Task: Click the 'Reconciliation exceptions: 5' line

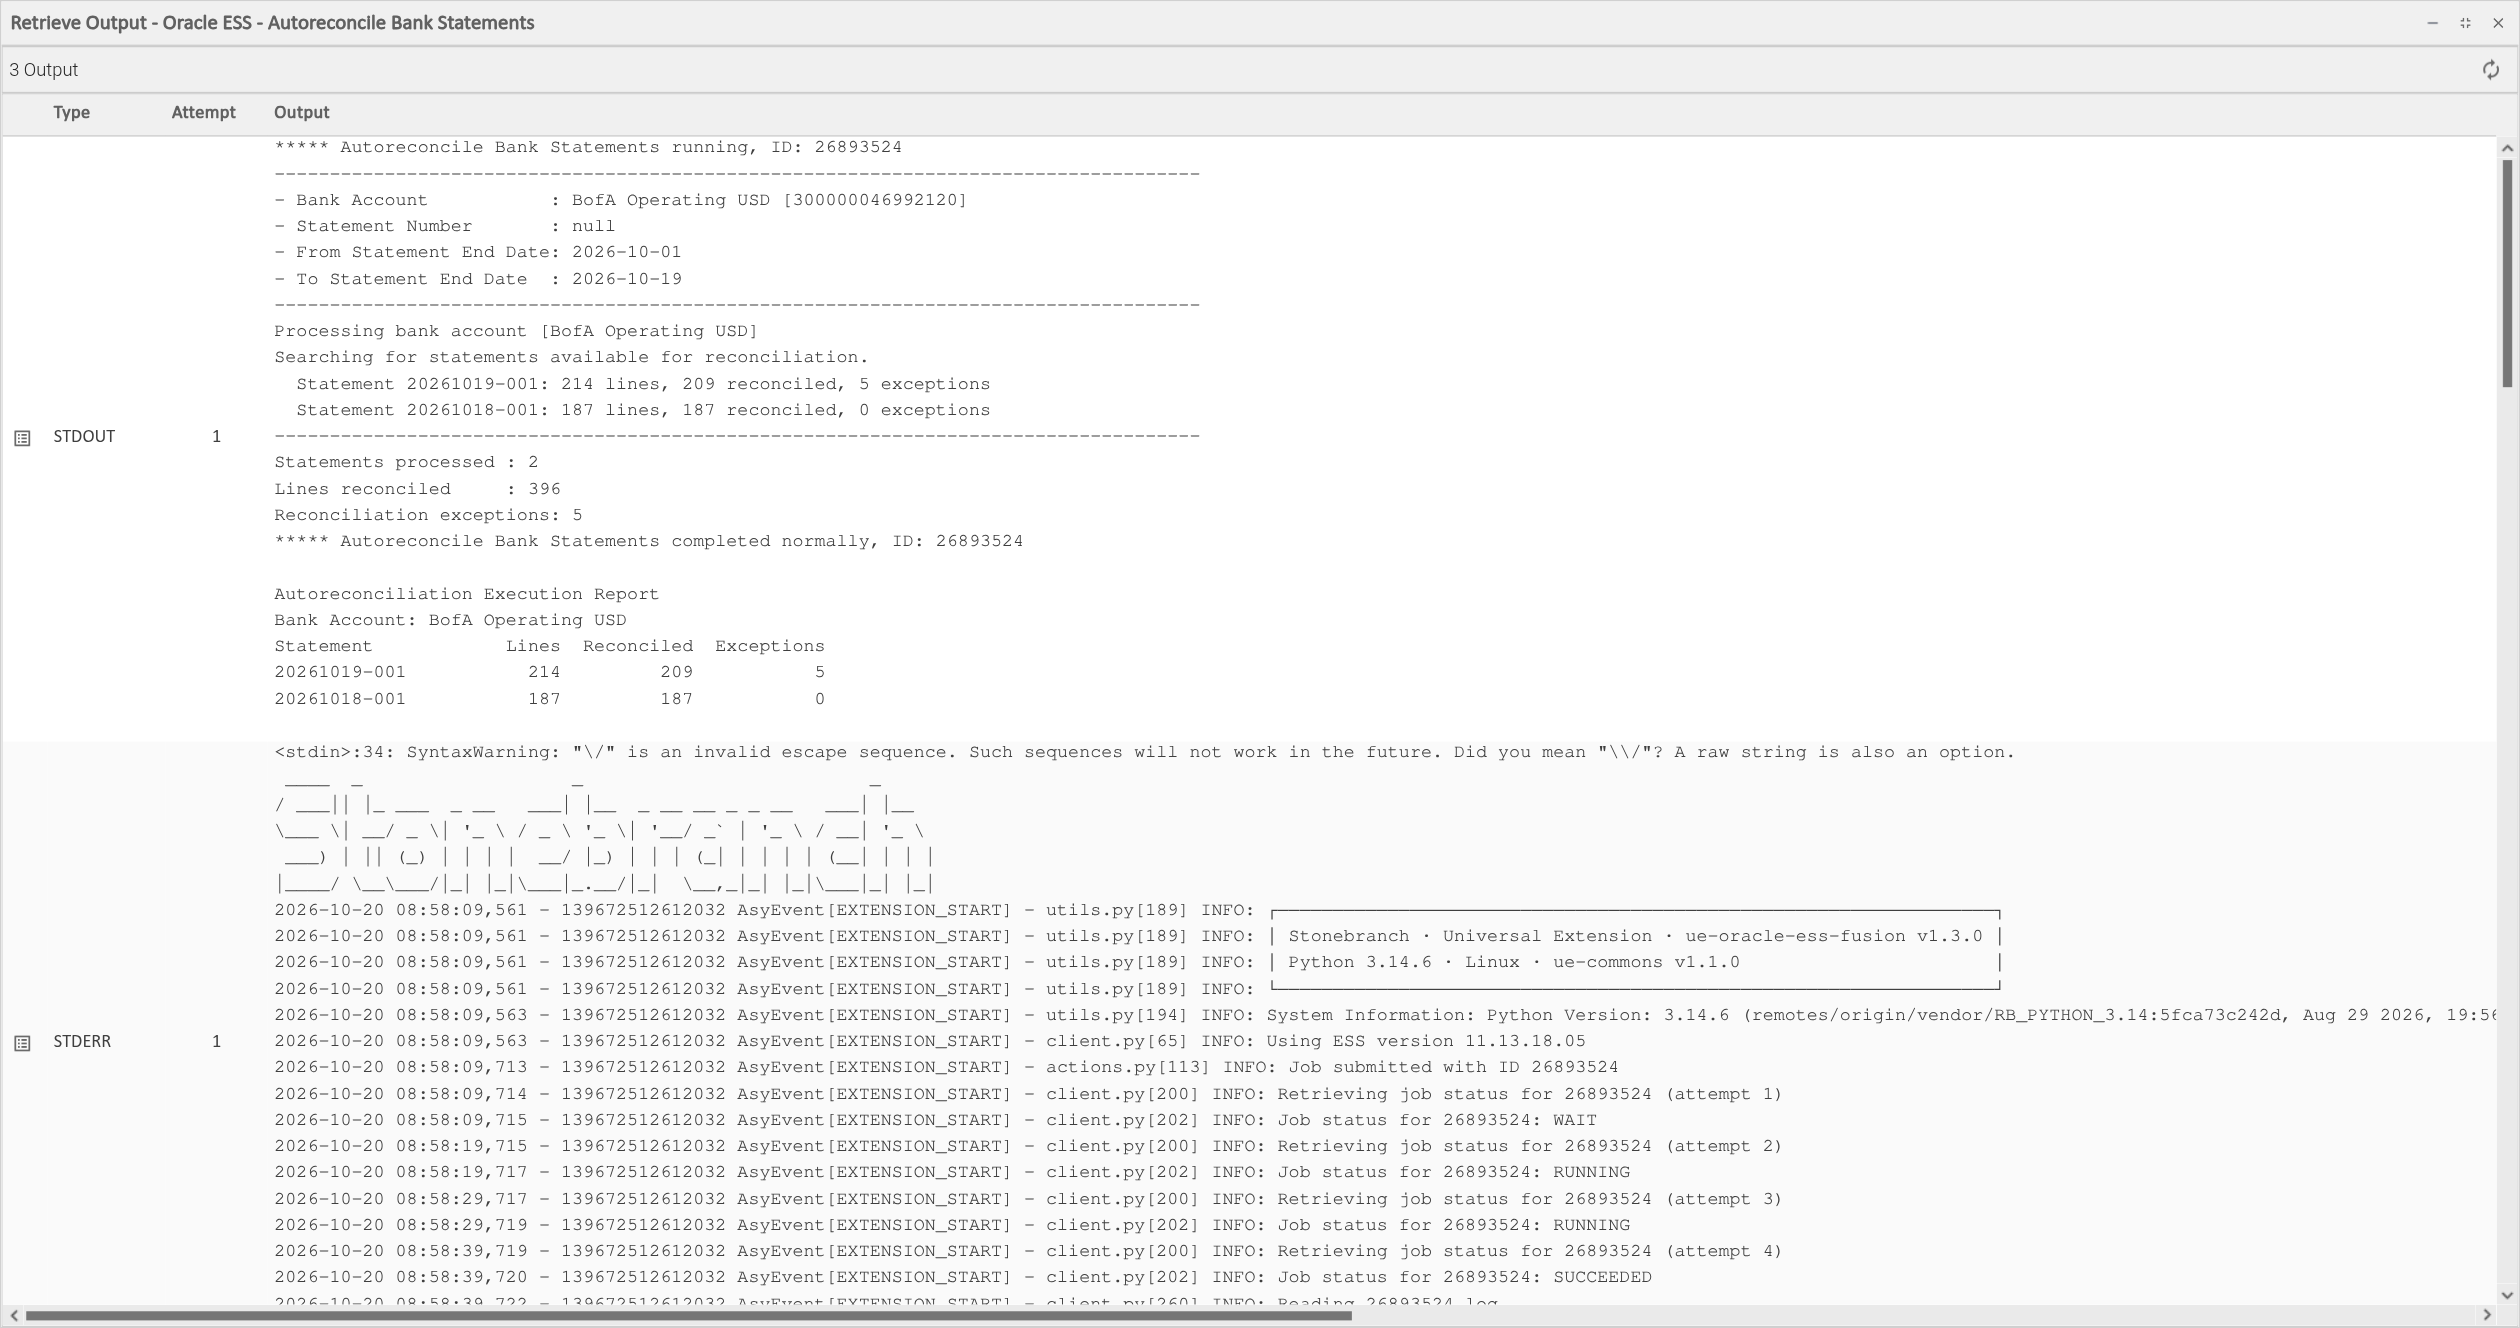Action: 428,515
